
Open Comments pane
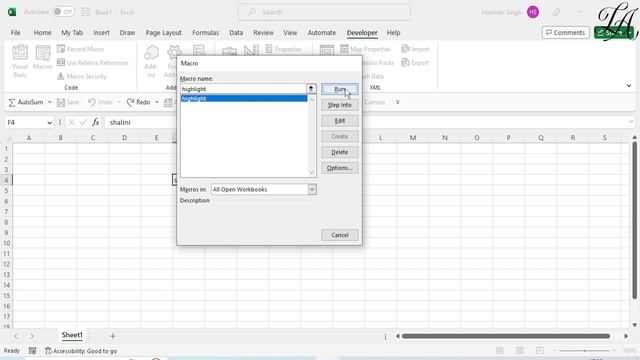565,33
